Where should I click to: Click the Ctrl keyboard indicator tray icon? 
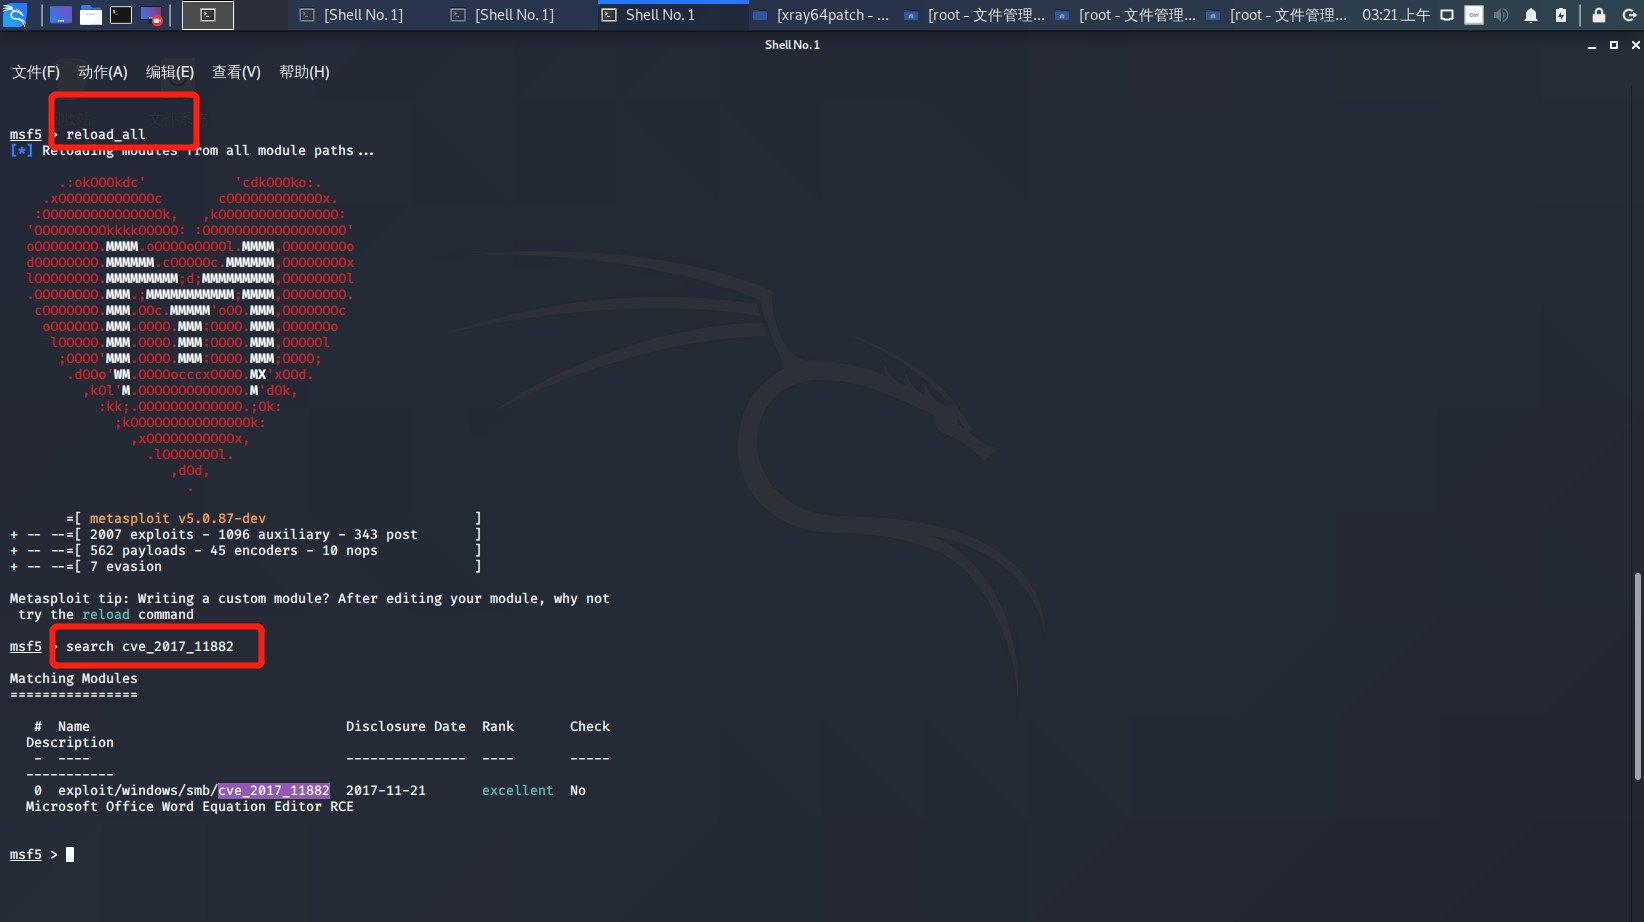(x=1474, y=15)
